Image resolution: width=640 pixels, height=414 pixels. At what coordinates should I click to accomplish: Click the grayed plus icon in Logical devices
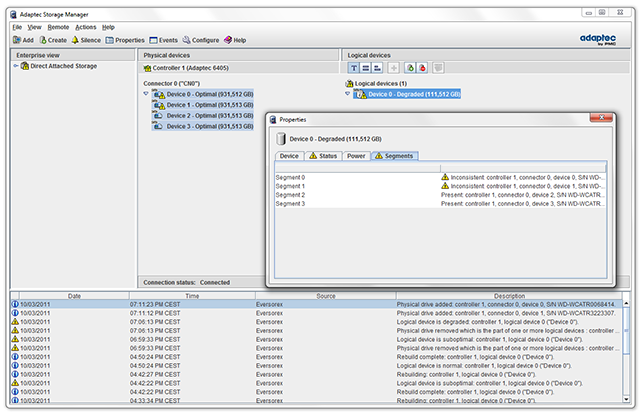coord(393,68)
